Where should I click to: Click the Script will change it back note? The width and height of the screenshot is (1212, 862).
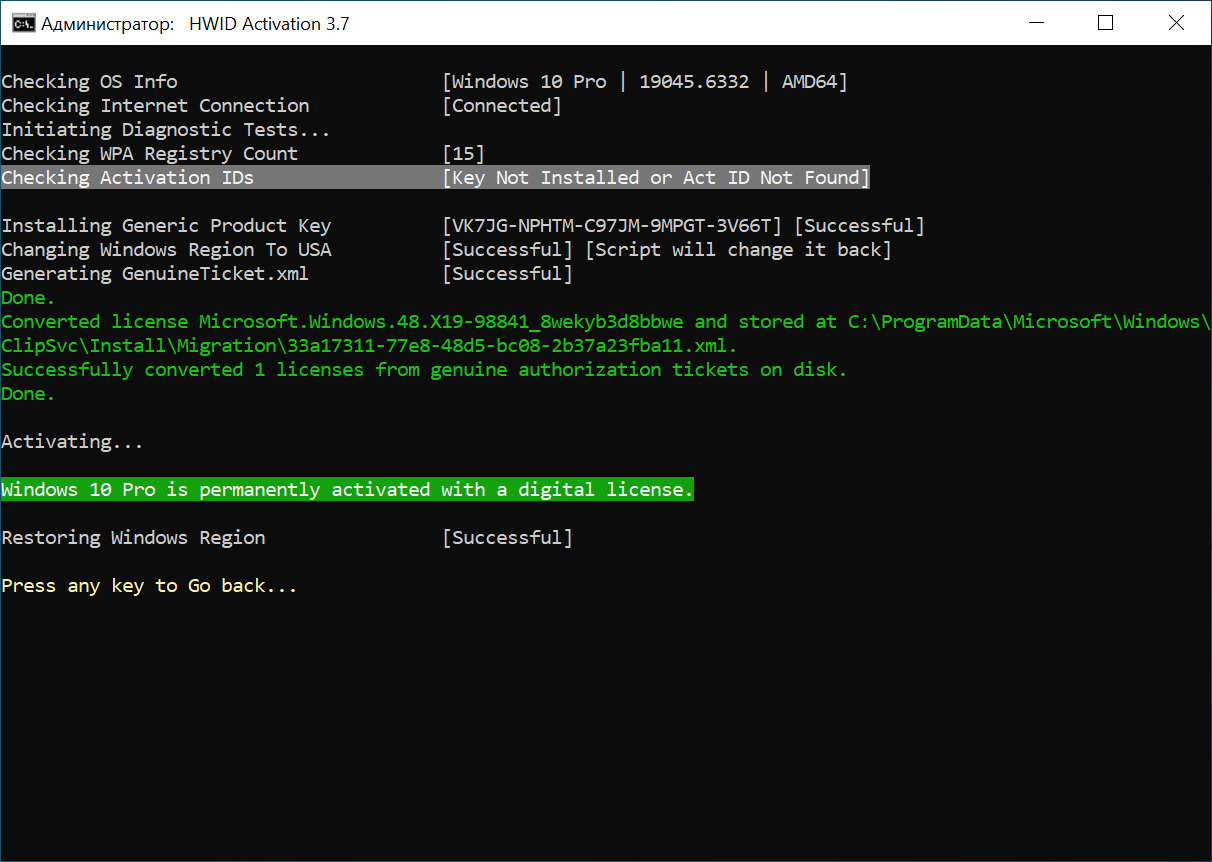(x=738, y=250)
